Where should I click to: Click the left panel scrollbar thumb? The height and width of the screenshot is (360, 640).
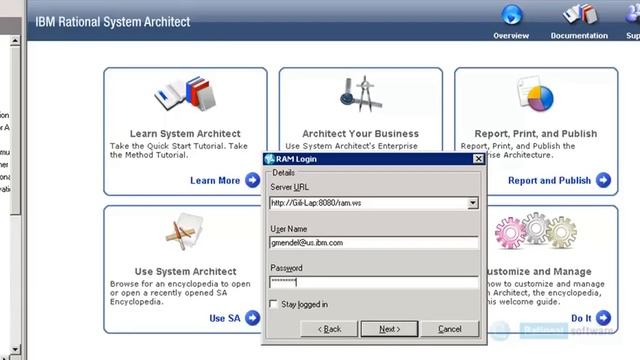pos(15,130)
